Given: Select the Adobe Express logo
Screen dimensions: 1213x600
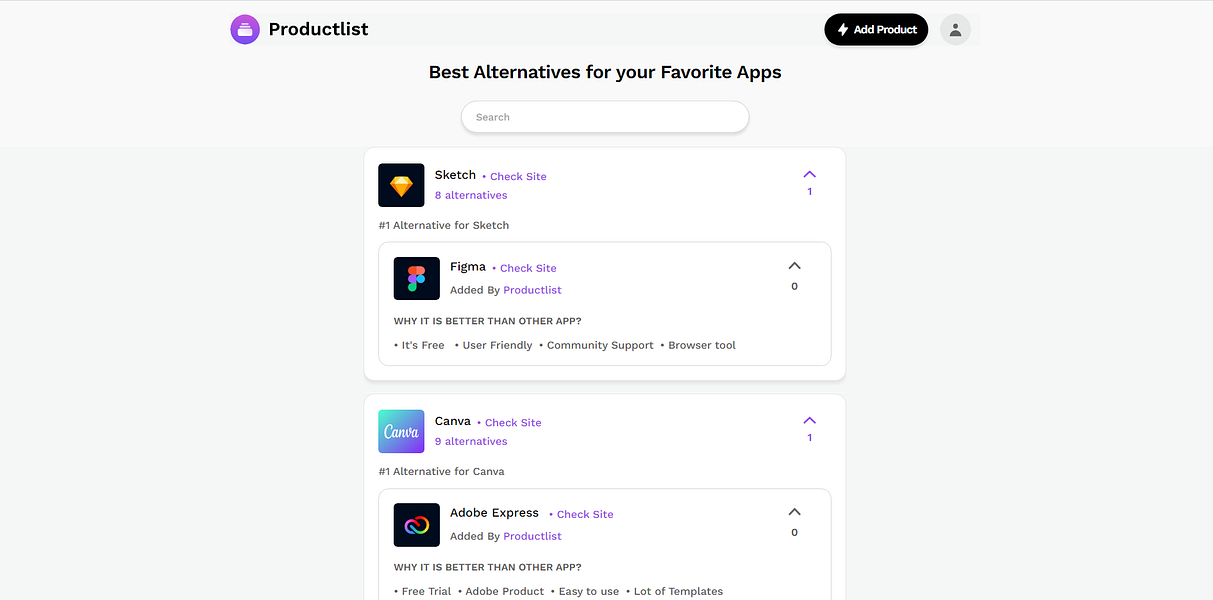Looking at the screenshot, I should [x=416, y=524].
